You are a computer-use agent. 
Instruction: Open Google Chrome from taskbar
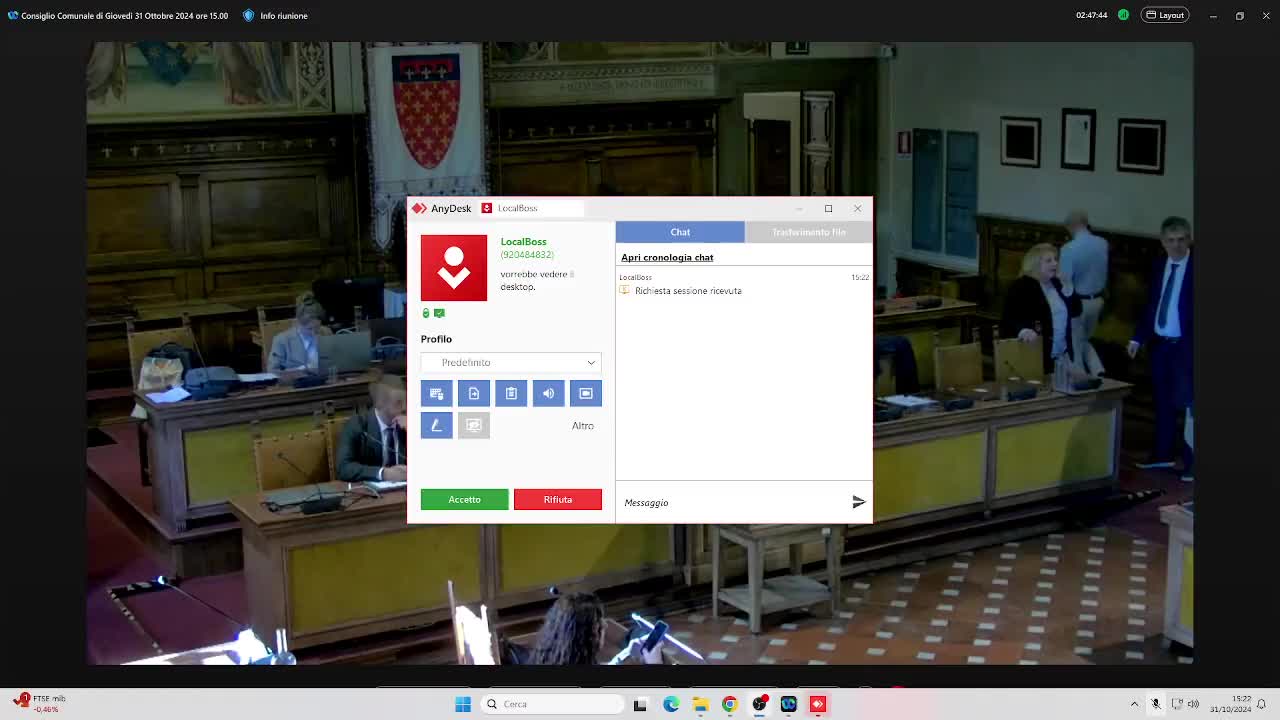click(x=729, y=704)
